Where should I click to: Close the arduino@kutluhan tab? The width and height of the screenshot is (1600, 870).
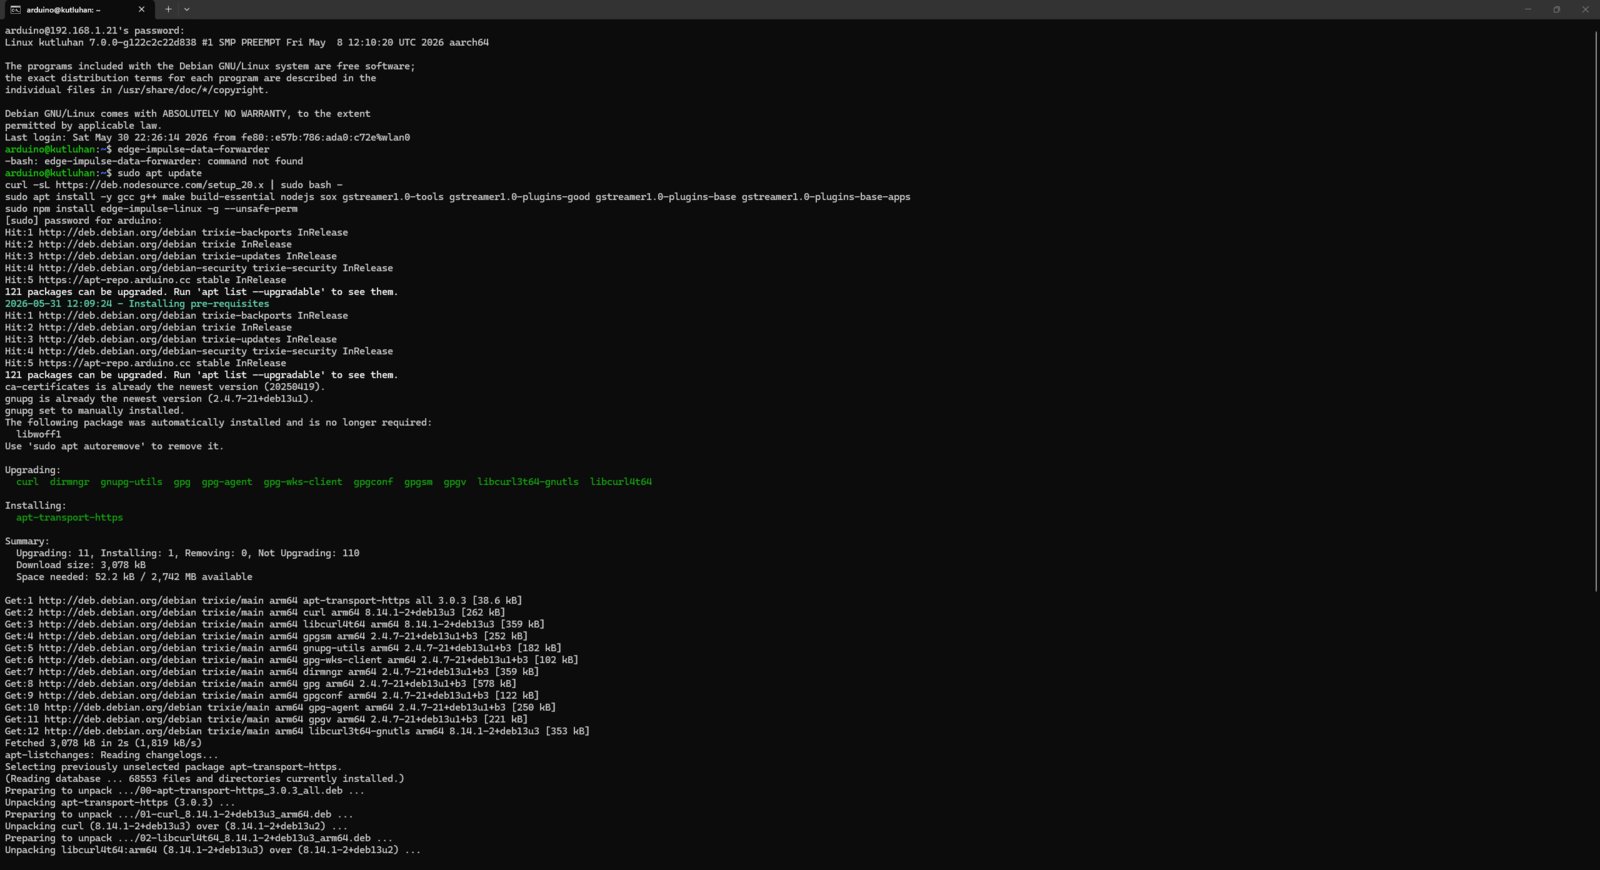[x=141, y=9]
